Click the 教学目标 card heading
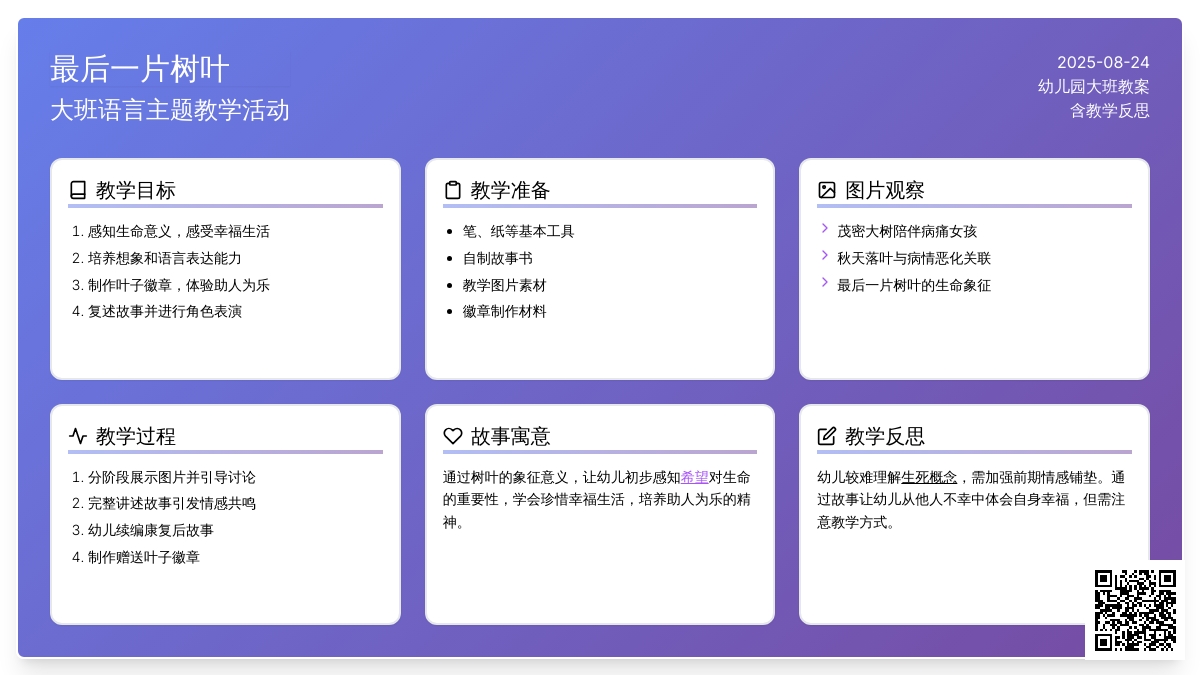The width and height of the screenshot is (1200, 675). 136,190
